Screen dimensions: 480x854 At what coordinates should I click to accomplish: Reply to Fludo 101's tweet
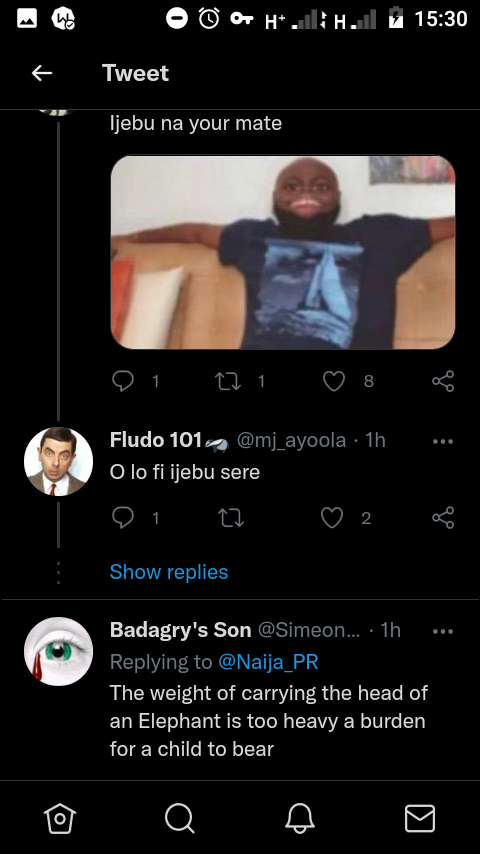pos(123,517)
